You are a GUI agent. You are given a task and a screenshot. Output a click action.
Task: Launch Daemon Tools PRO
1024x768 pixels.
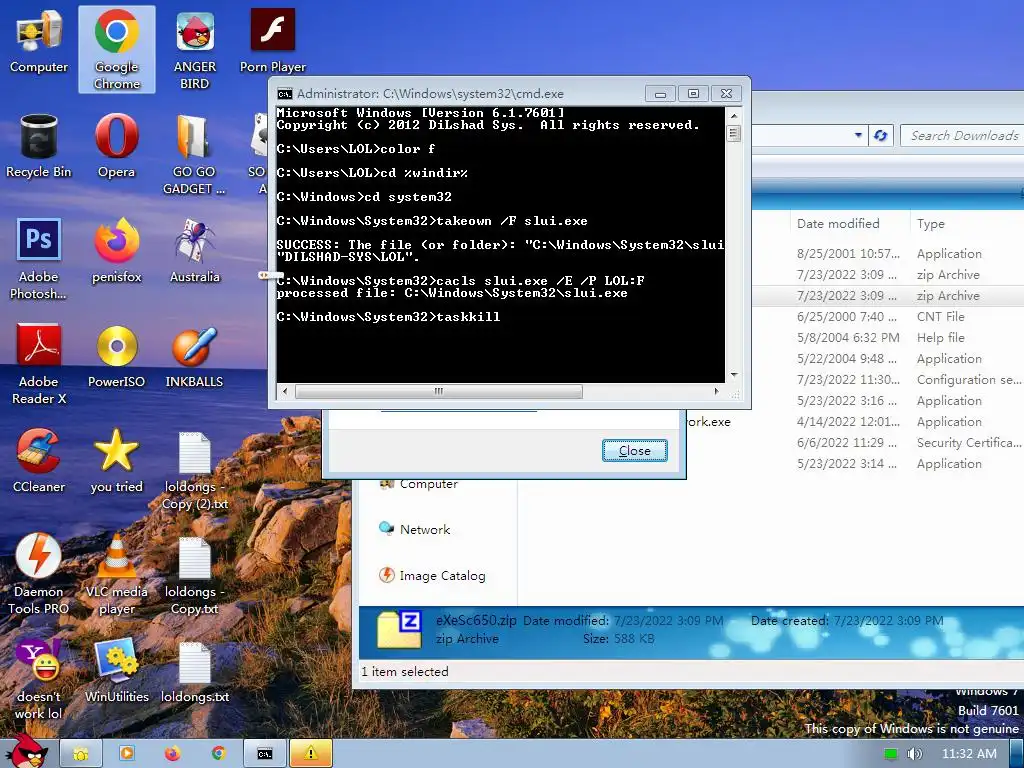click(39, 575)
